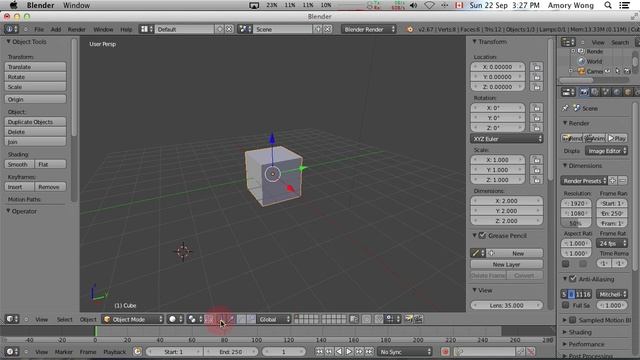Toggle use preview range in timeline
The height and width of the screenshot is (360, 640).
coord(138,351)
